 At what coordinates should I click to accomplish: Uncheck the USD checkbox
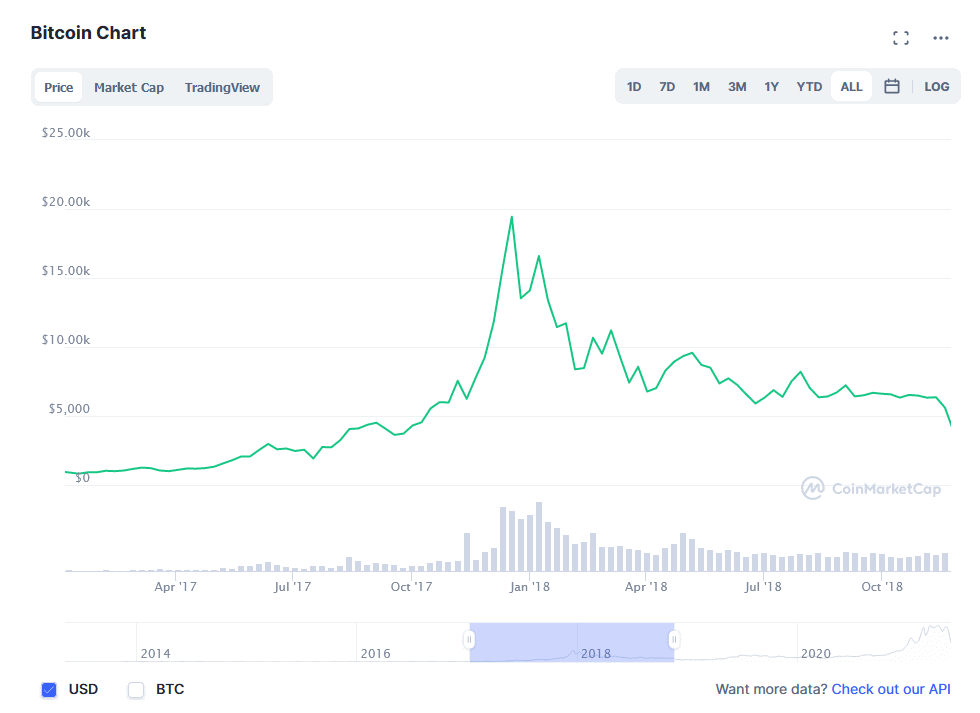pos(49,689)
